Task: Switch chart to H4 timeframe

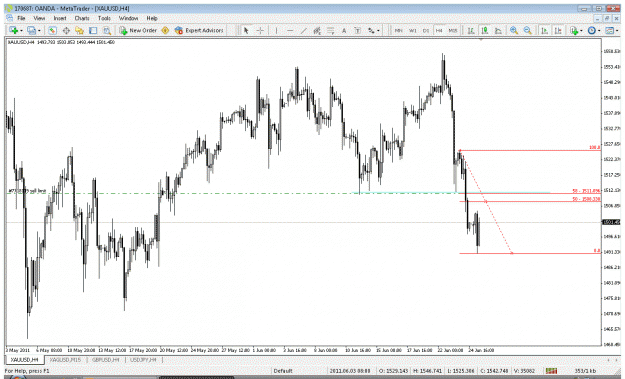Action: pyautogui.click(x=439, y=30)
